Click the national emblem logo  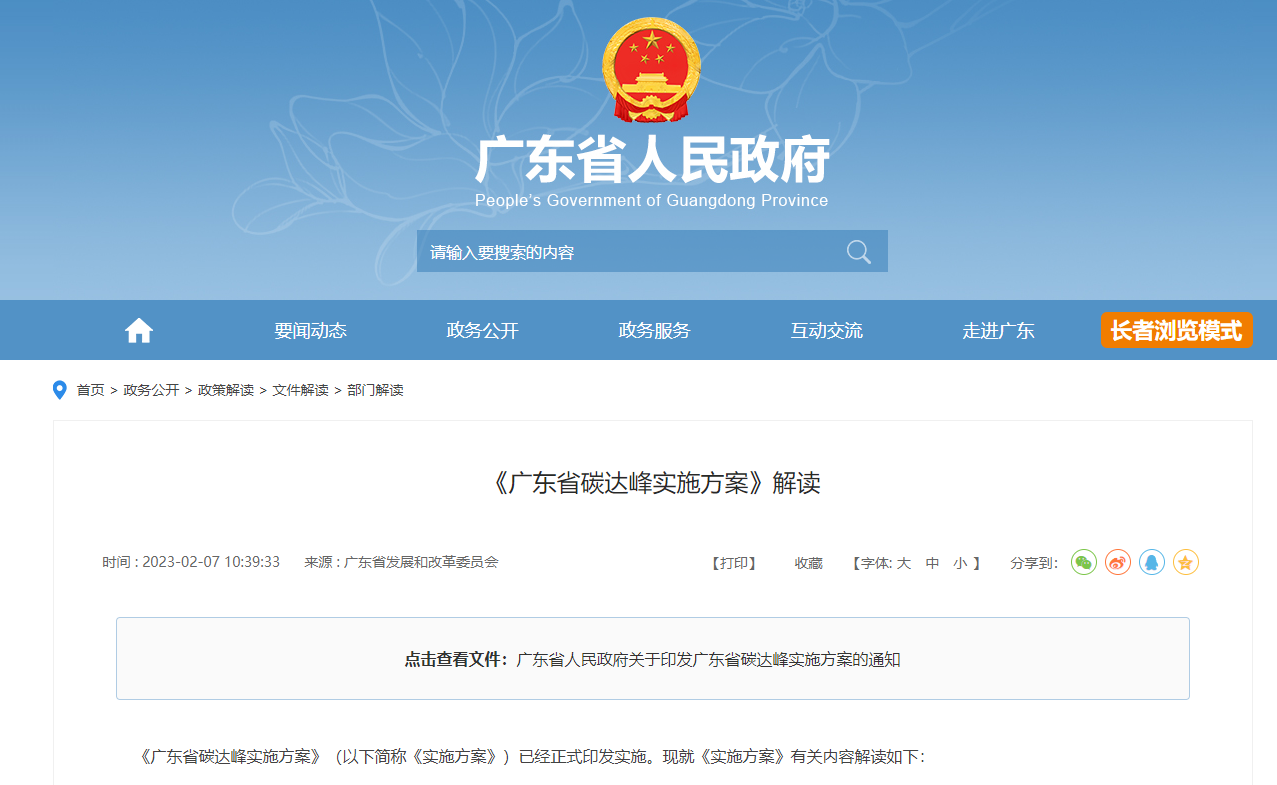click(651, 70)
